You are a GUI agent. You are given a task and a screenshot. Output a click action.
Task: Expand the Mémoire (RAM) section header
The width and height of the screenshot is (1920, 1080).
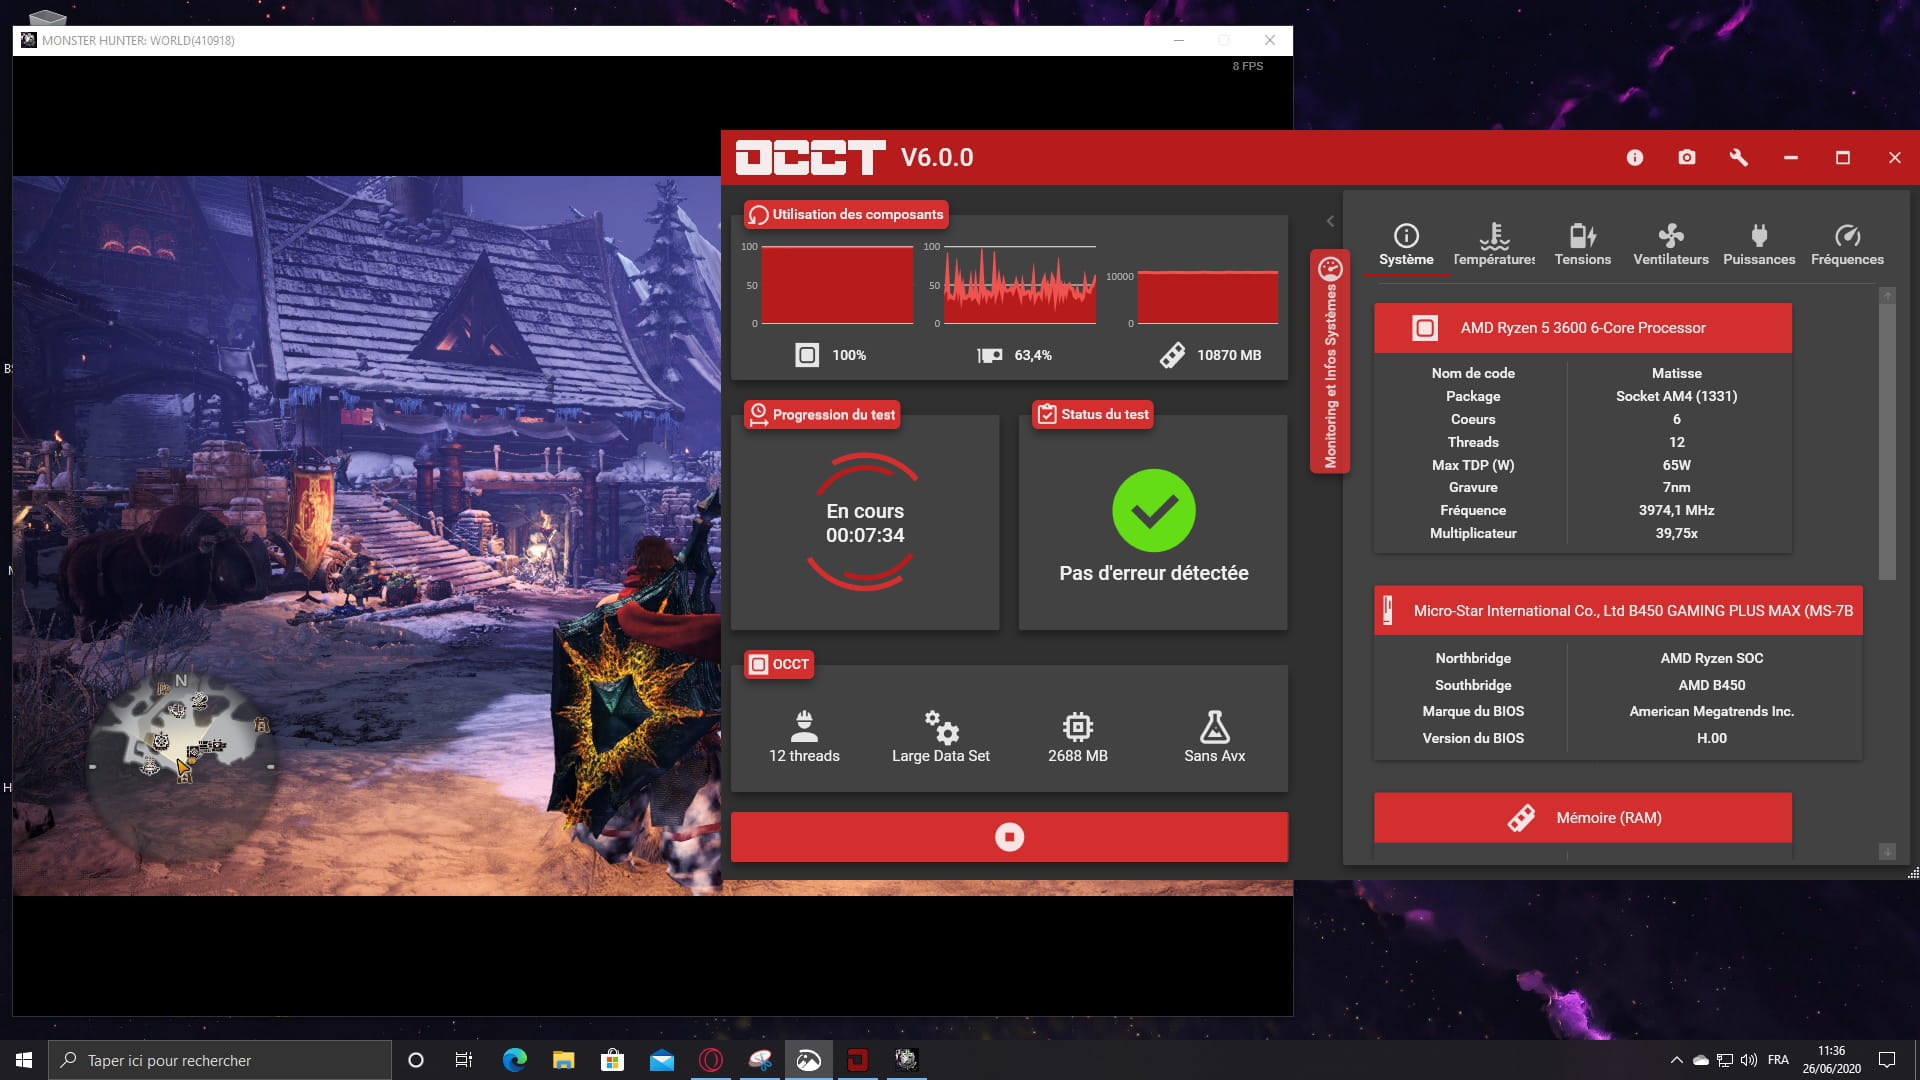(1583, 818)
